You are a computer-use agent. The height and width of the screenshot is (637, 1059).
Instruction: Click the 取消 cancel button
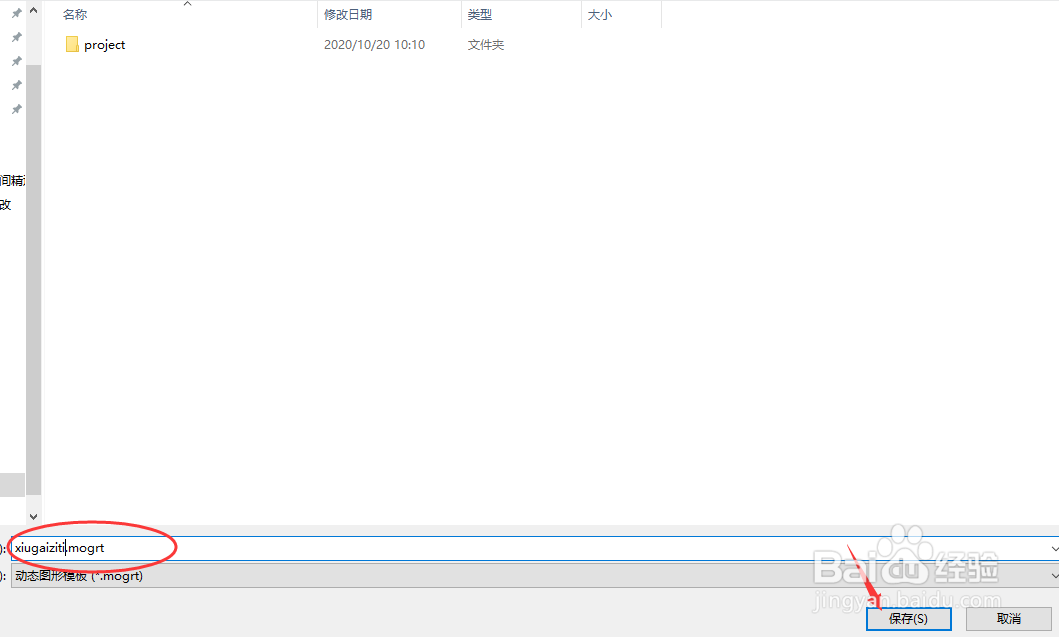(x=1010, y=618)
